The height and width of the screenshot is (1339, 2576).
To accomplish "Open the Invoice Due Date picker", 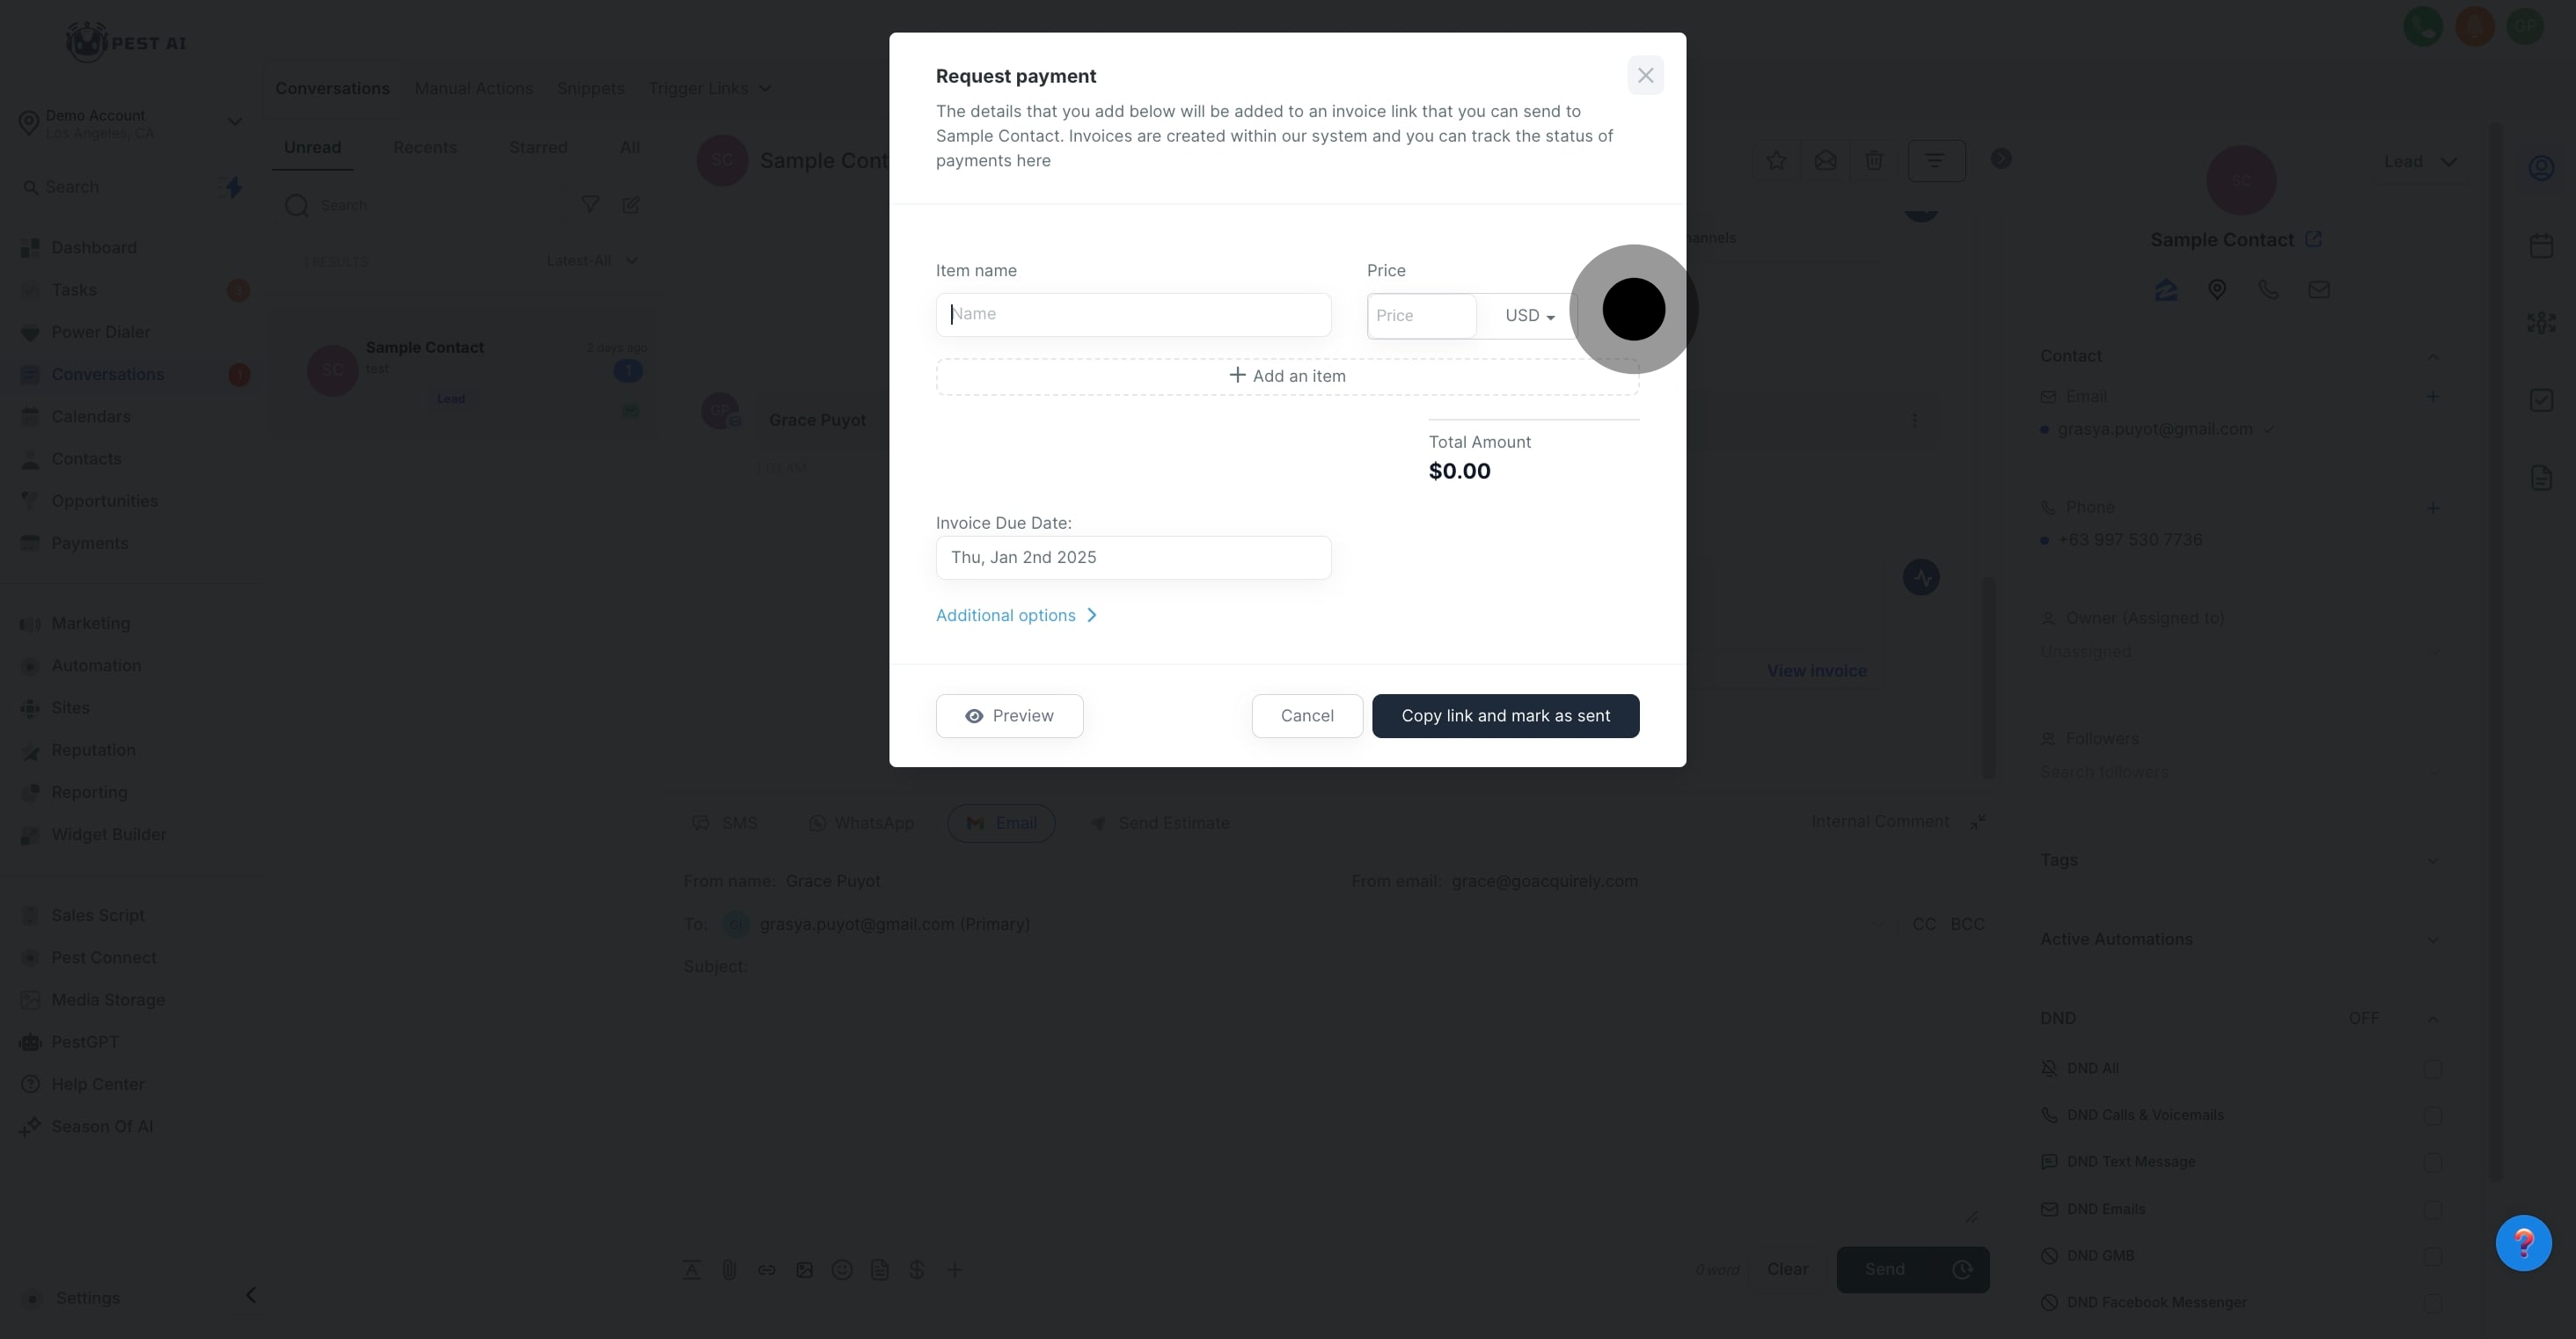I will tap(1133, 558).
